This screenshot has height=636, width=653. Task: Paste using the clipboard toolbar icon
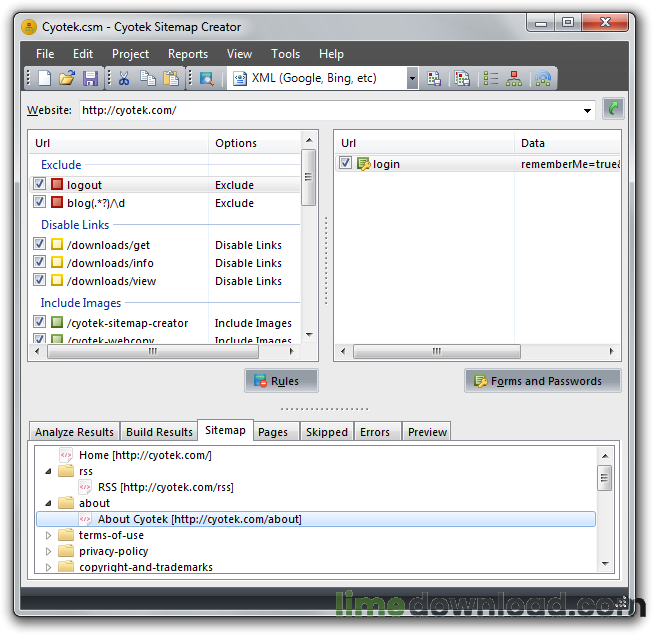tap(170, 78)
